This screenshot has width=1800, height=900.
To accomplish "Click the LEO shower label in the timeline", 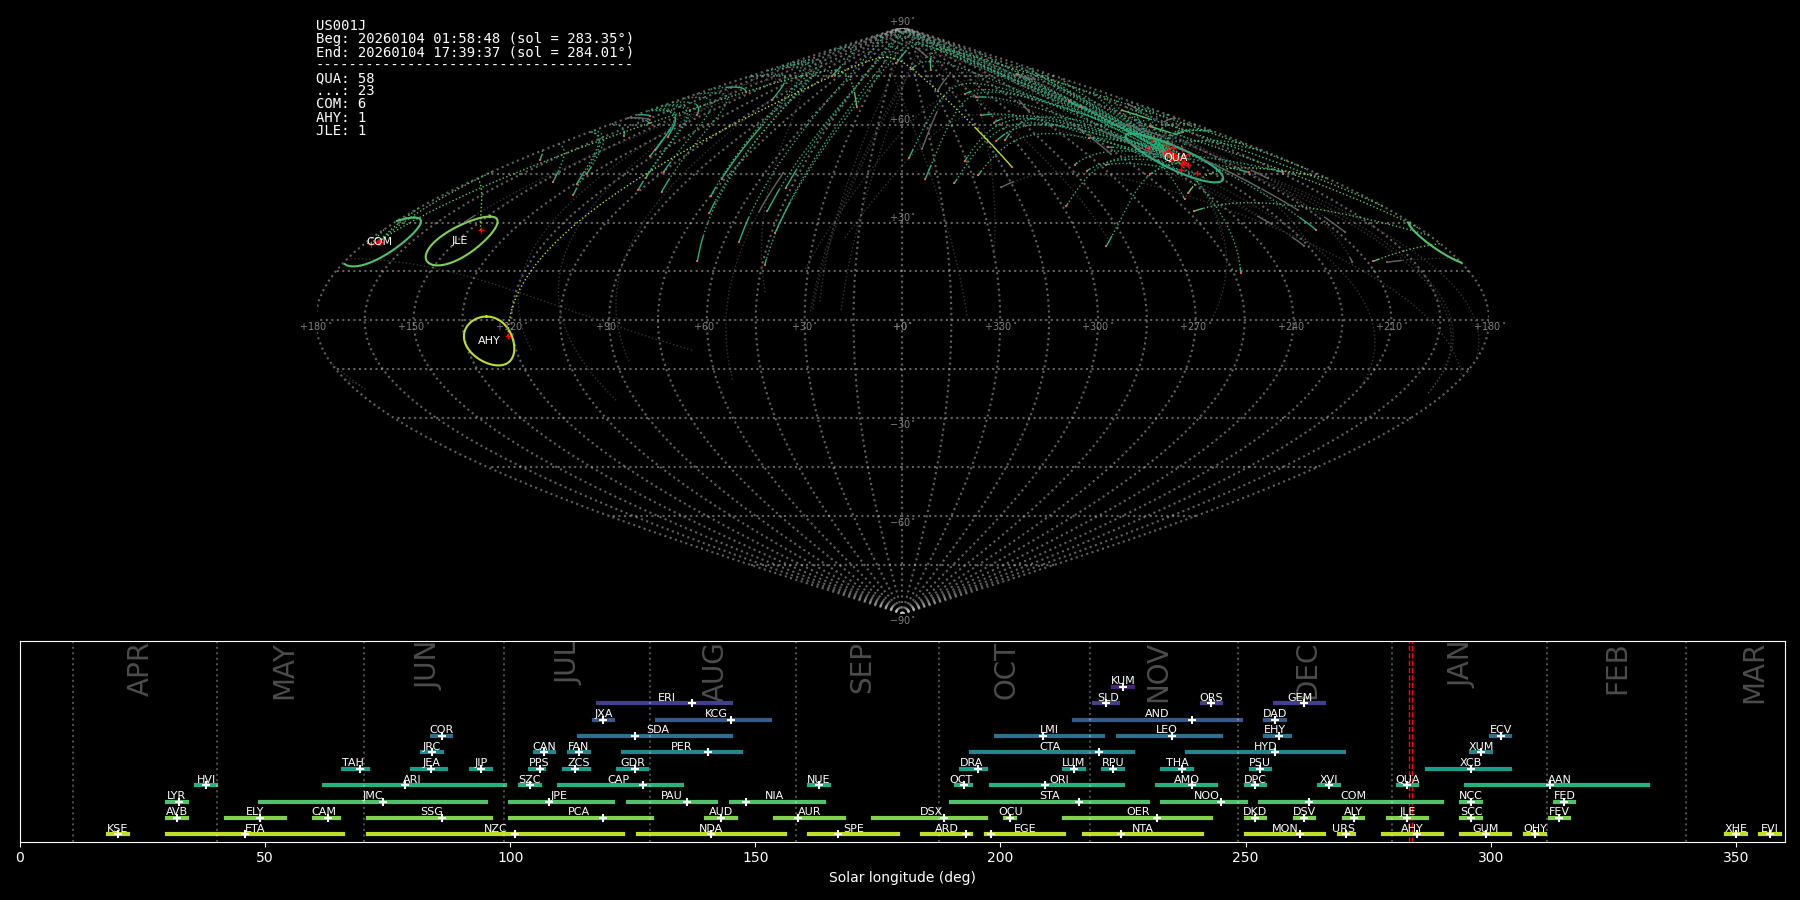I will click(x=1166, y=730).
